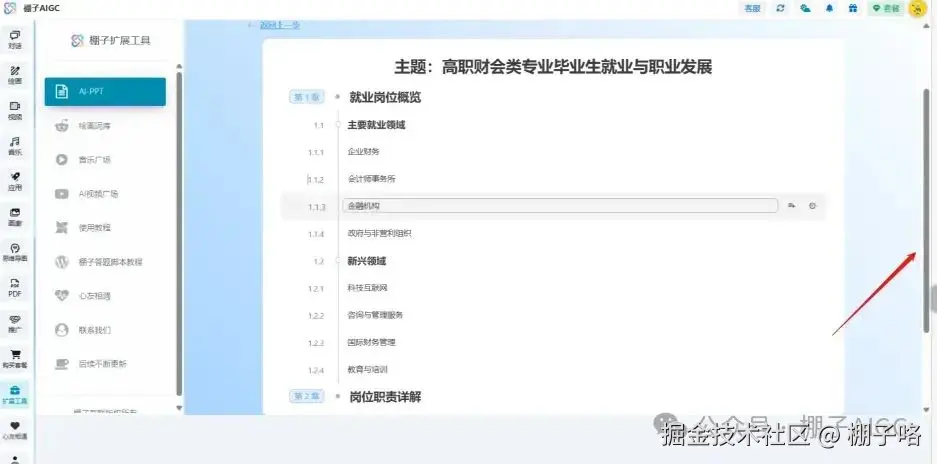
Task: Collapse section 1.1 主要就业领域 node
Action: (x=338, y=125)
